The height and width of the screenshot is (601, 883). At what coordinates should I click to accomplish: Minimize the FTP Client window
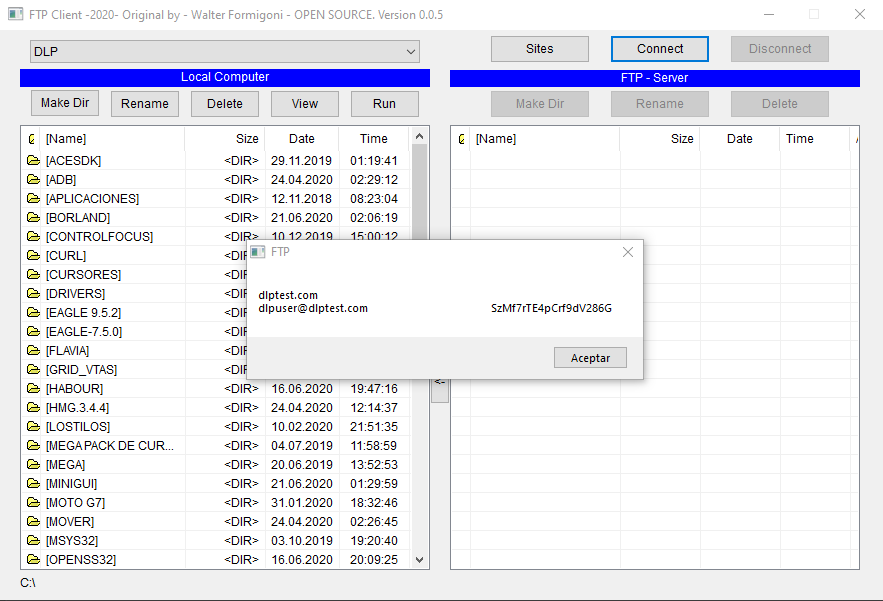(769, 15)
